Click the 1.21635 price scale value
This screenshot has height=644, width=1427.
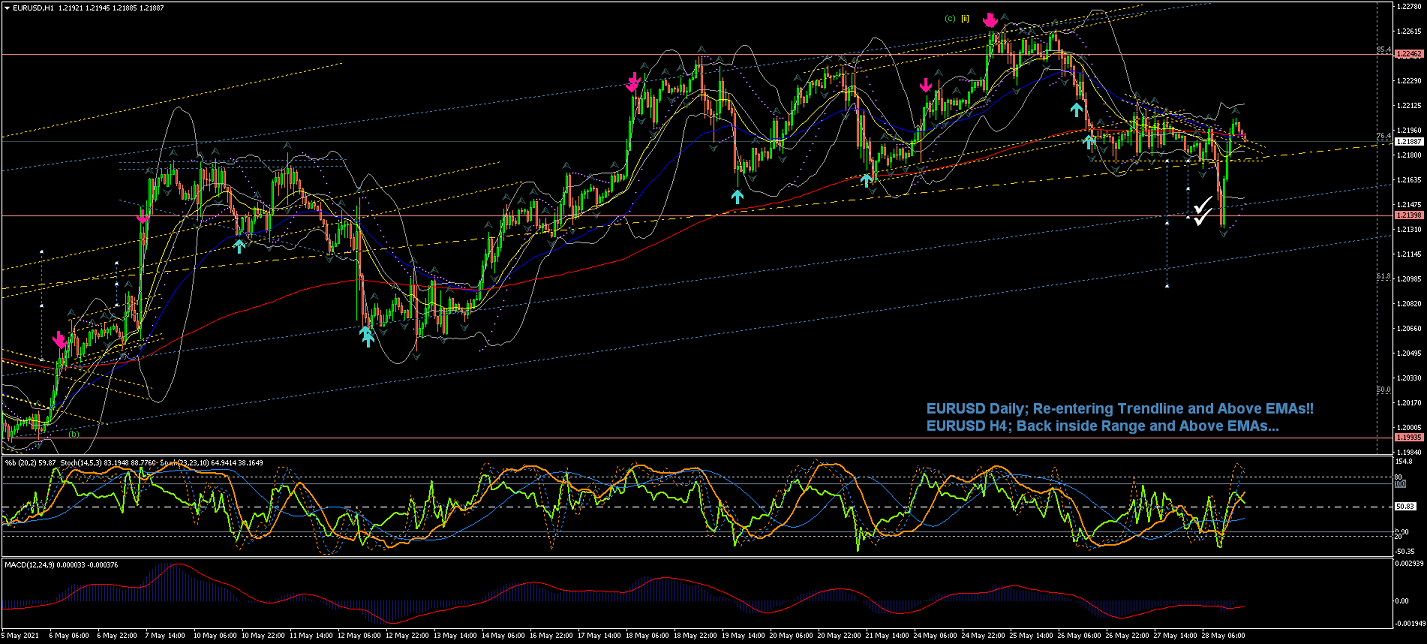tap(1408, 180)
